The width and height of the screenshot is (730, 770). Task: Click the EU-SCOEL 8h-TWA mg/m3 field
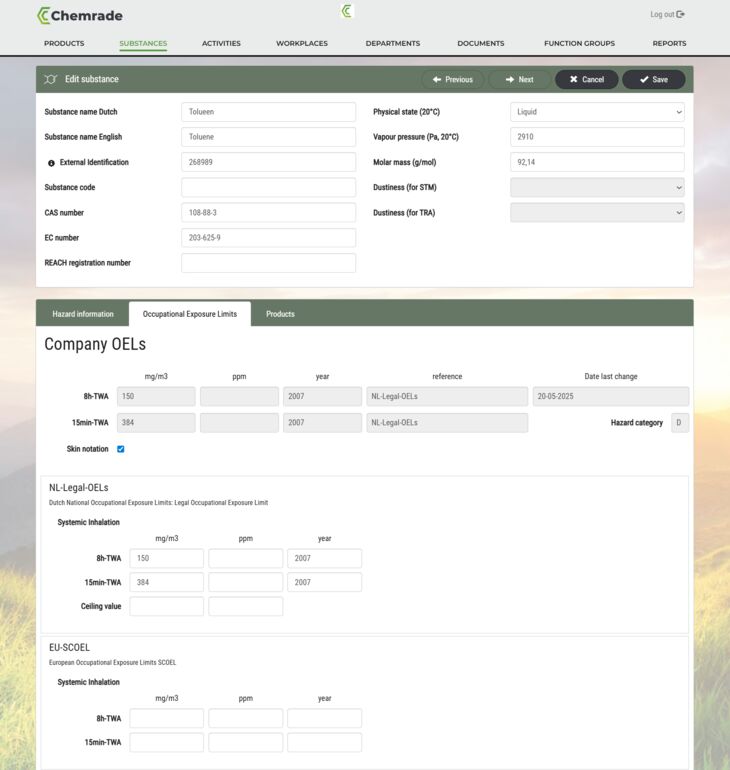coord(167,718)
